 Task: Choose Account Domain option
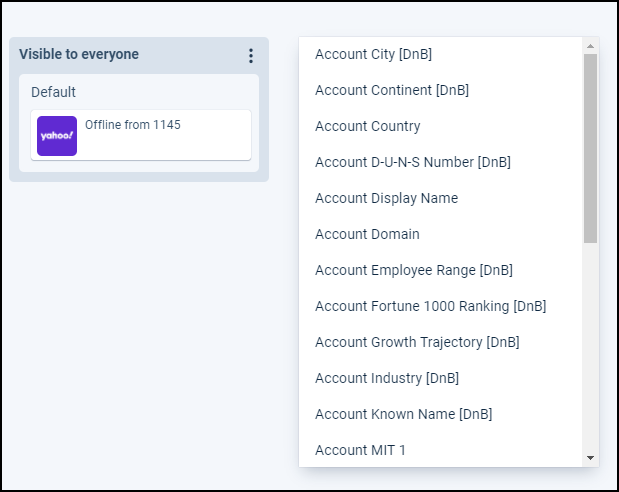tap(367, 234)
